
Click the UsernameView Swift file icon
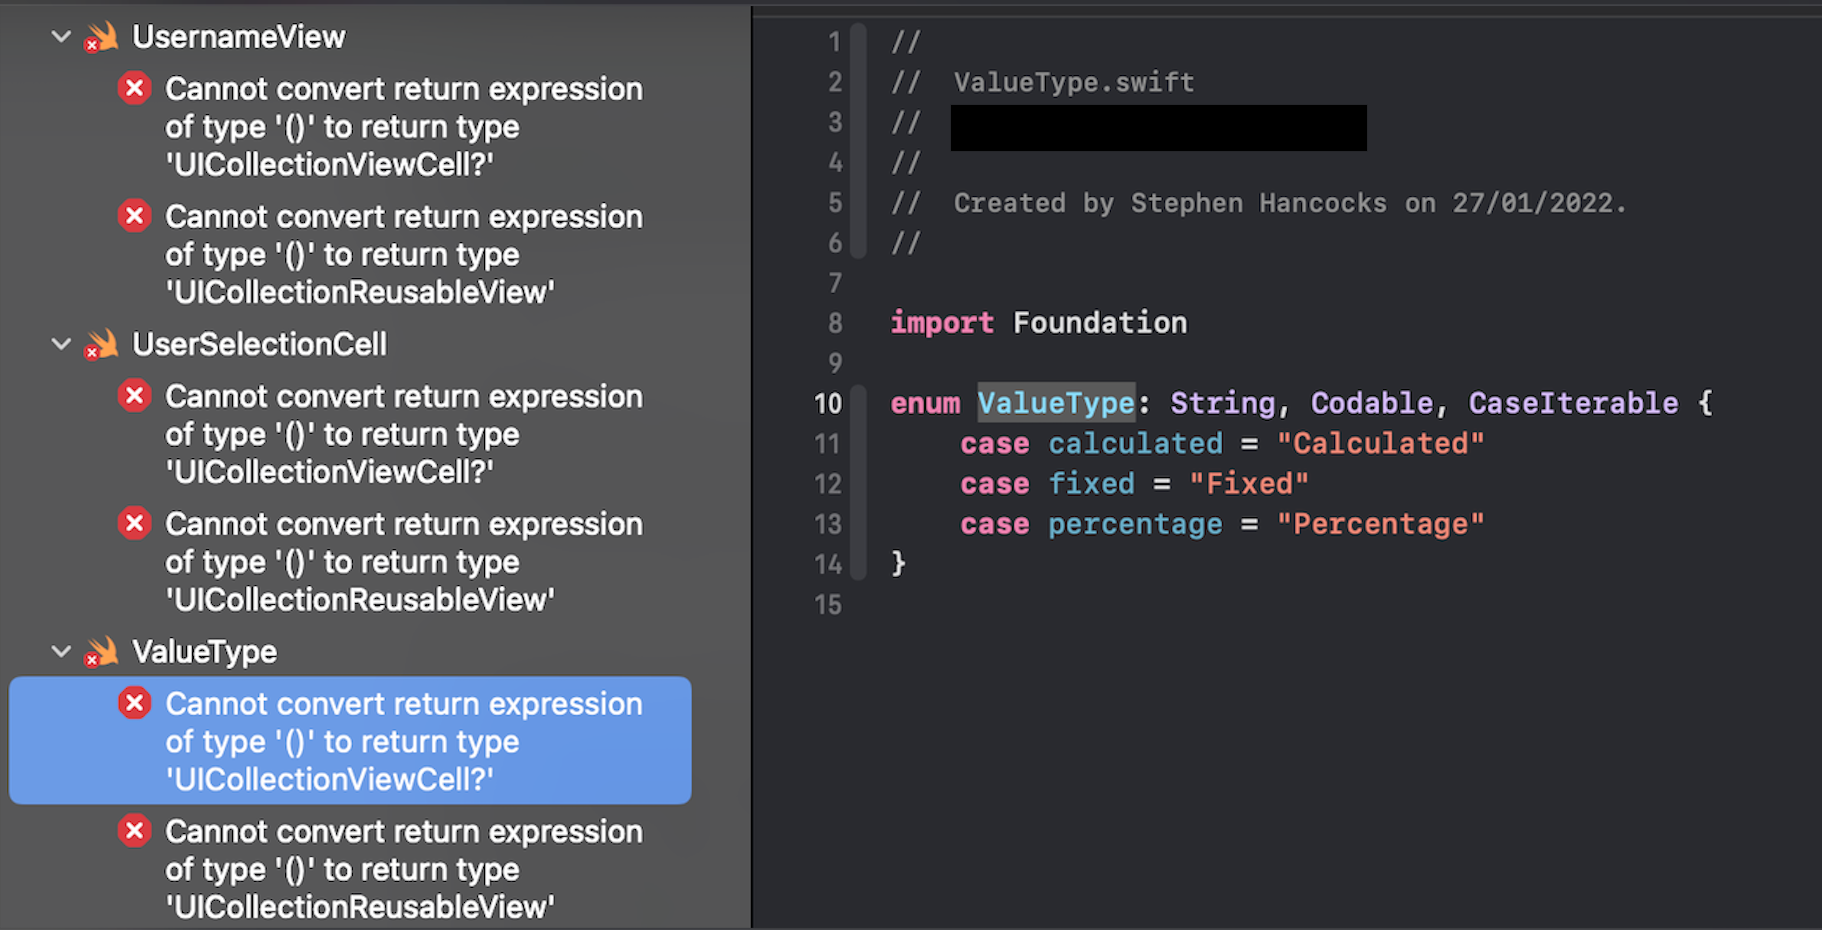101,38
